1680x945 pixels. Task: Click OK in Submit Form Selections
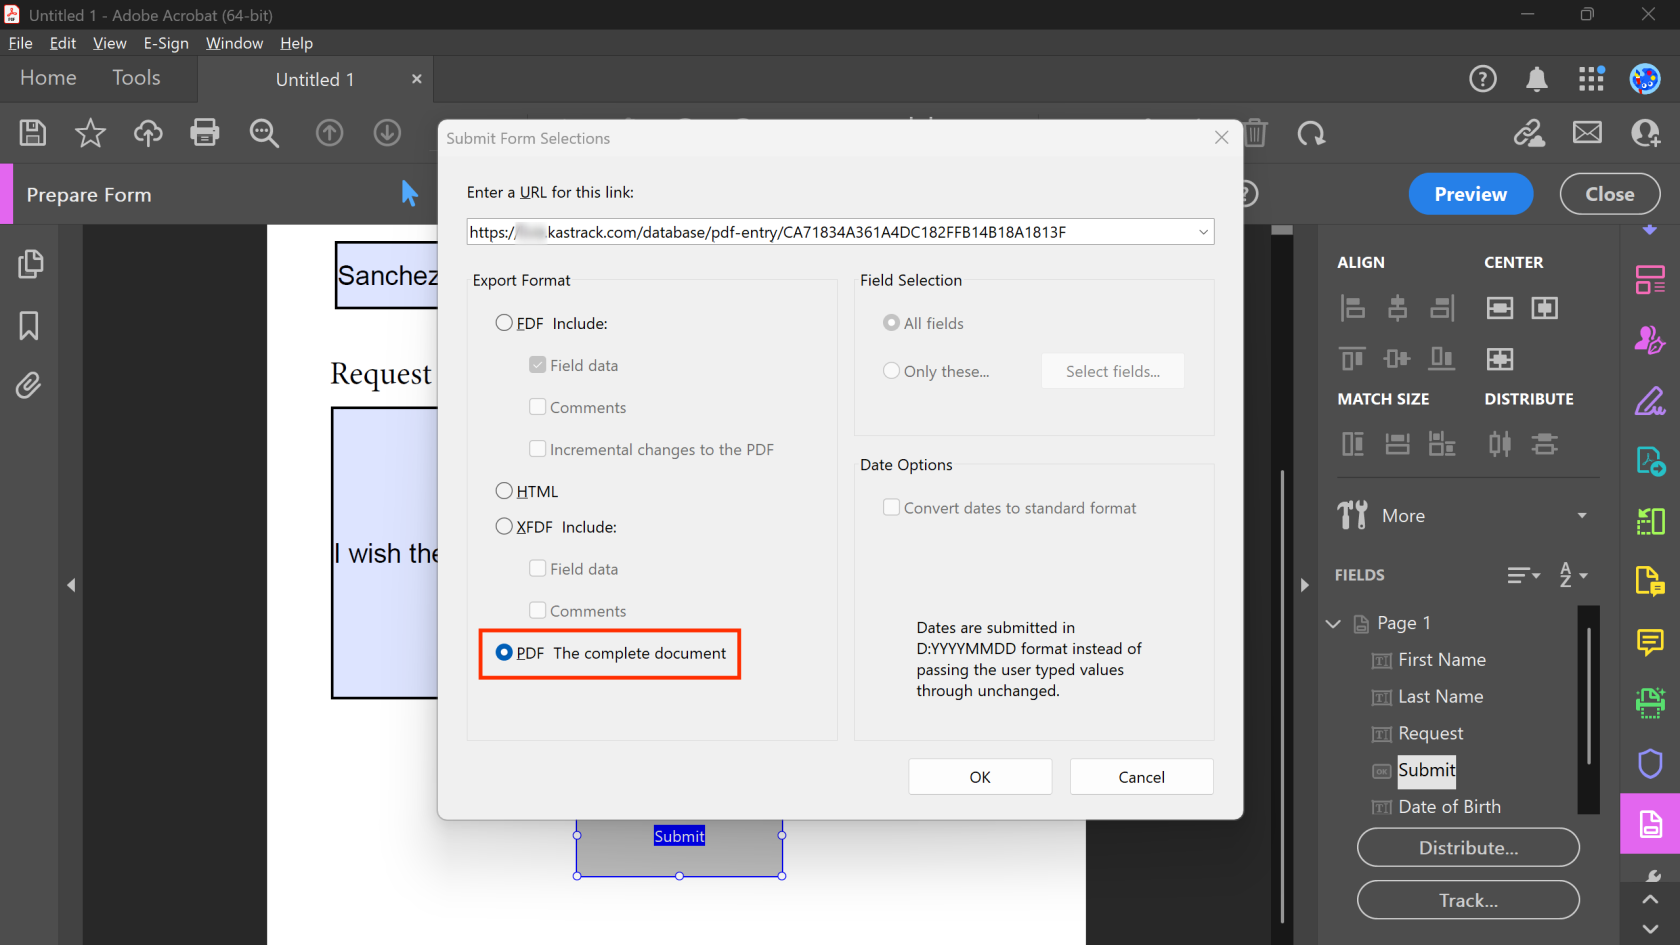point(980,777)
